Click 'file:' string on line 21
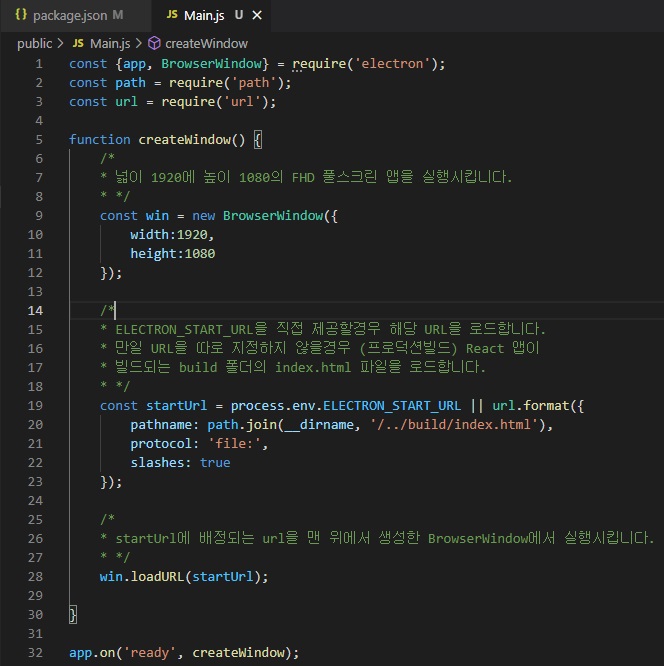664x666 pixels. pyautogui.click(x=234, y=443)
